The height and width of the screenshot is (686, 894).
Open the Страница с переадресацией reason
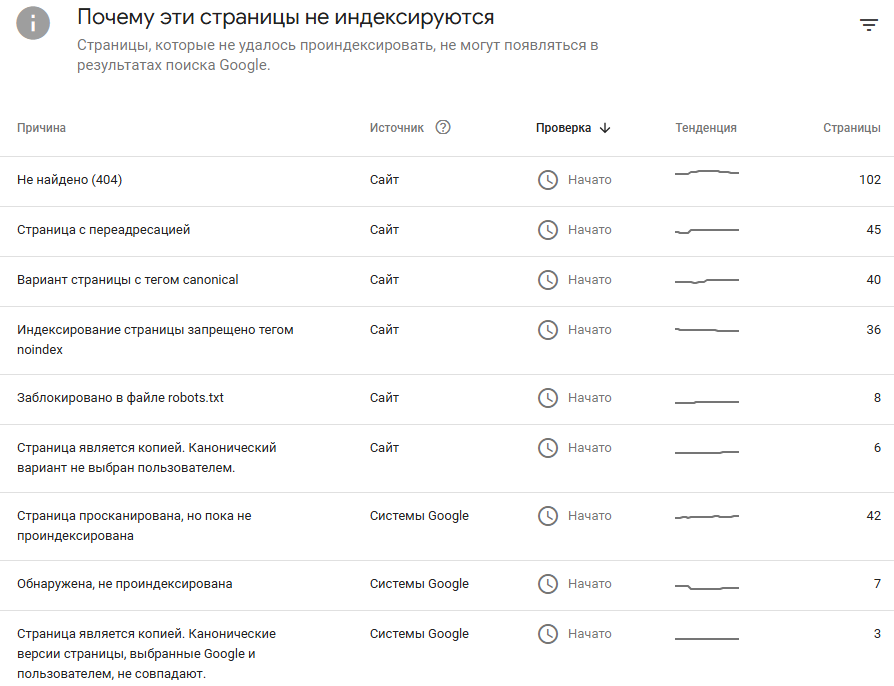coord(447,232)
